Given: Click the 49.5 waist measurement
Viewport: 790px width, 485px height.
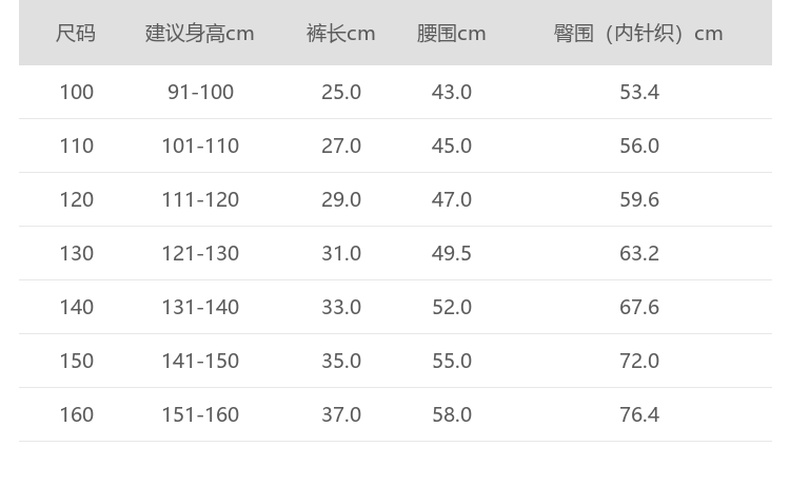Looking at the screenshot, I should point(451,254).
